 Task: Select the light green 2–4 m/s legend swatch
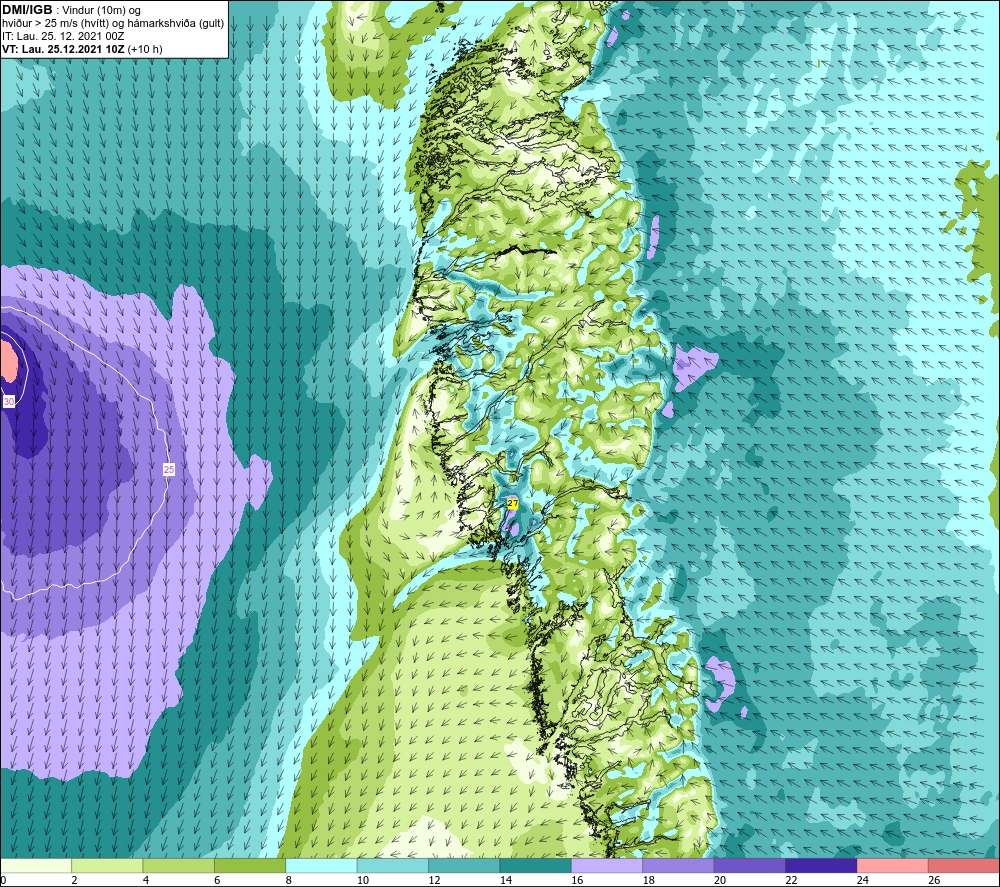coord(107,865)
